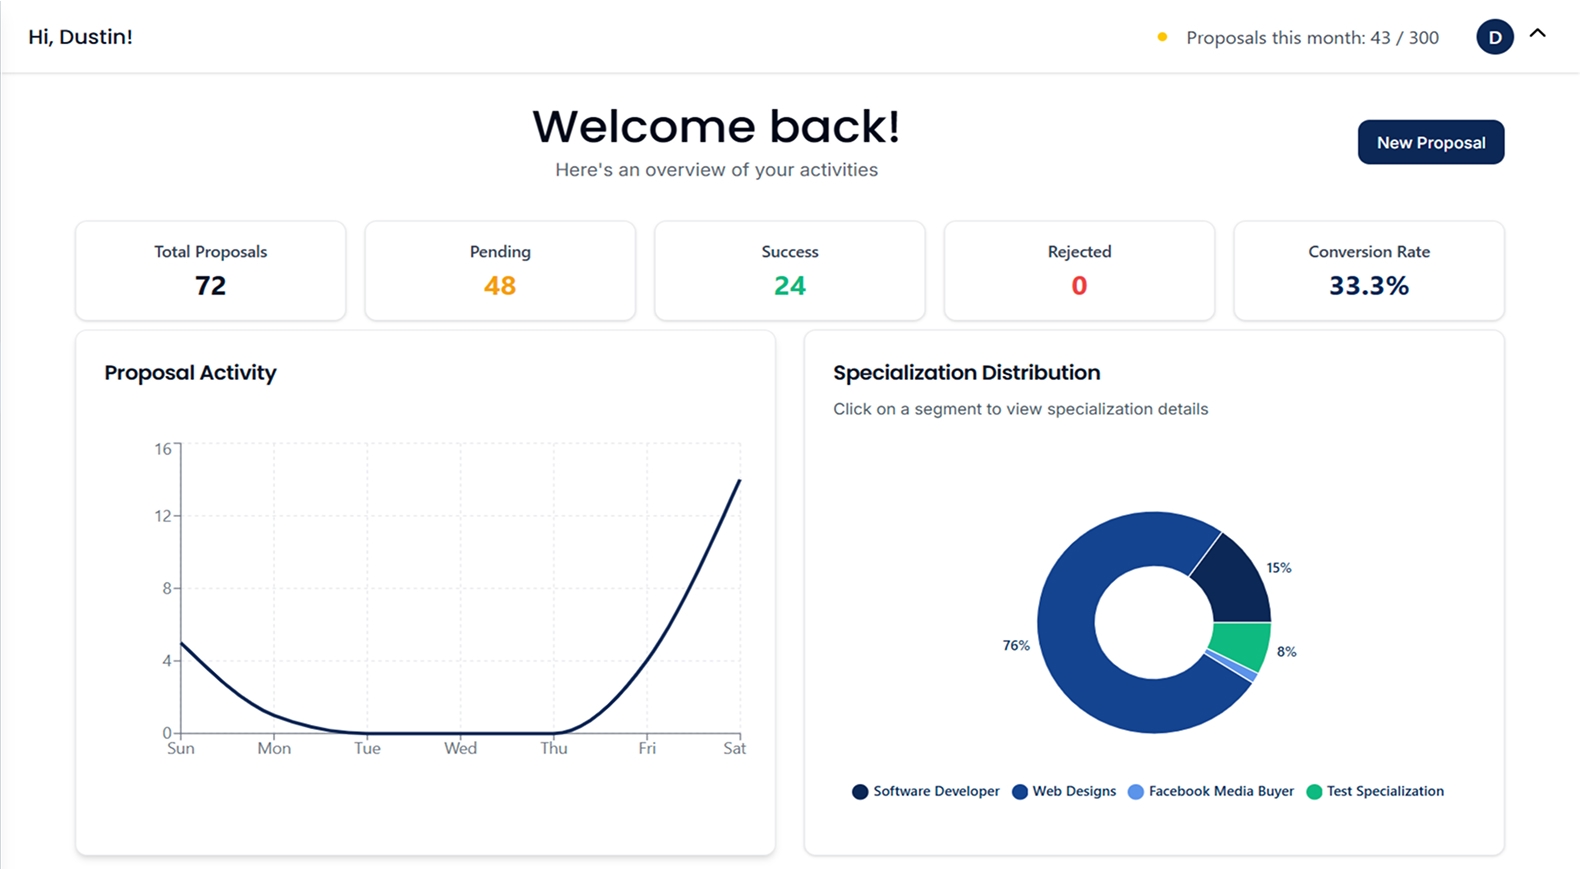Collapse the profile menu chevron arrow

click(1537, 34)
